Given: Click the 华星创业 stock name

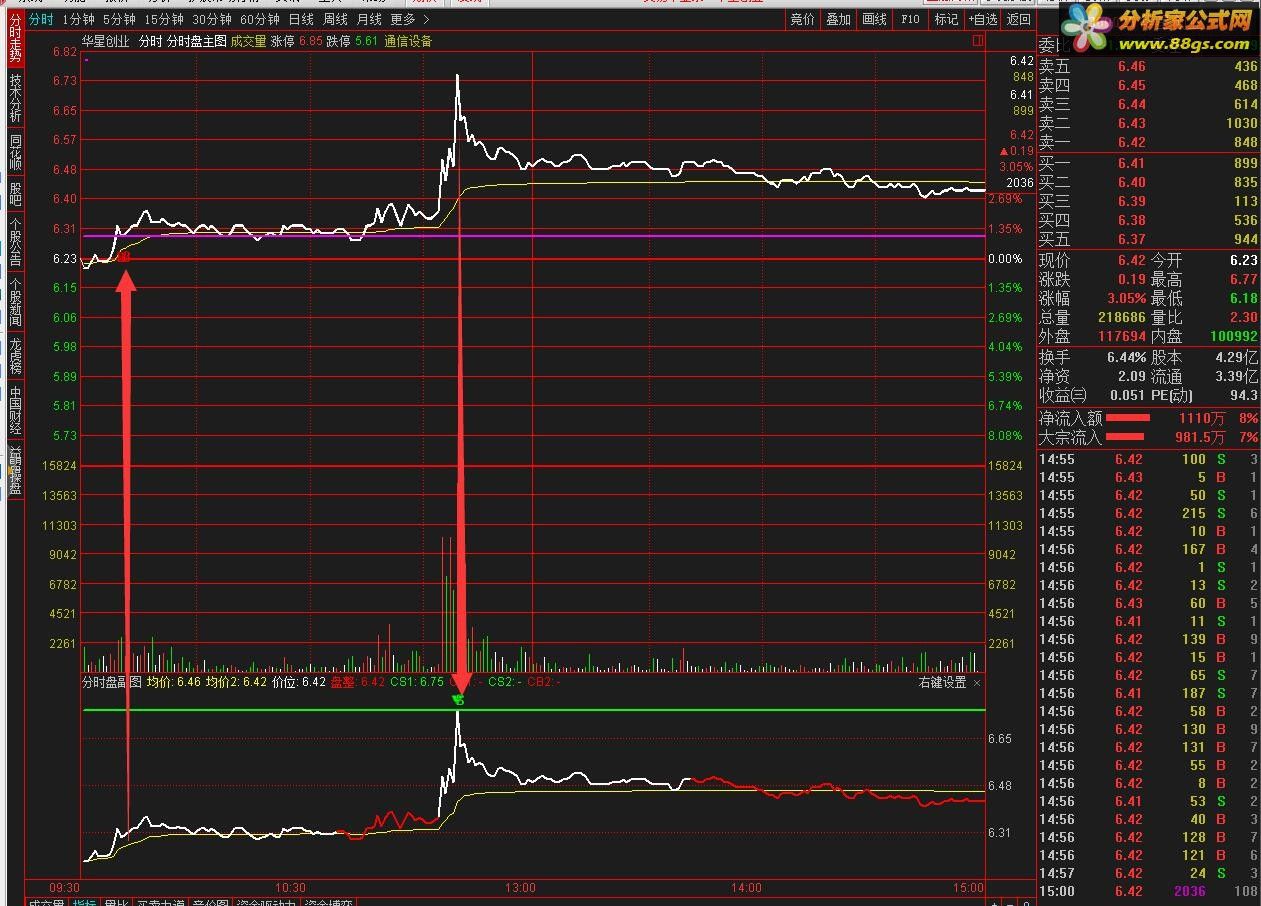Looking at the screenshot, I should [106, 42].
